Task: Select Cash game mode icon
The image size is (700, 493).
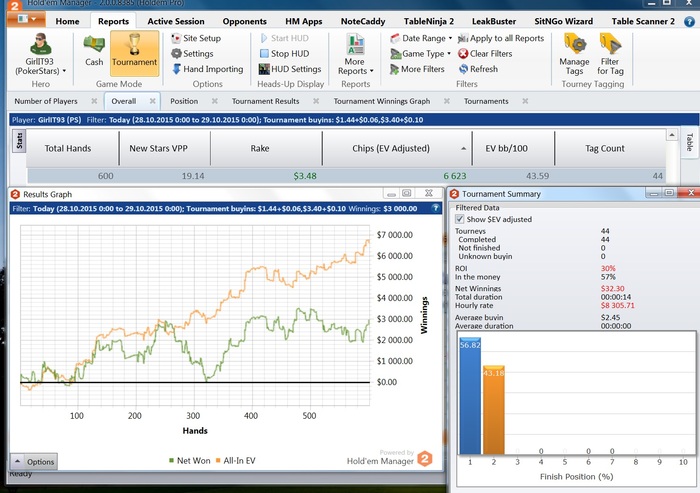Action: pyautogui.click(x=94, y=51)
